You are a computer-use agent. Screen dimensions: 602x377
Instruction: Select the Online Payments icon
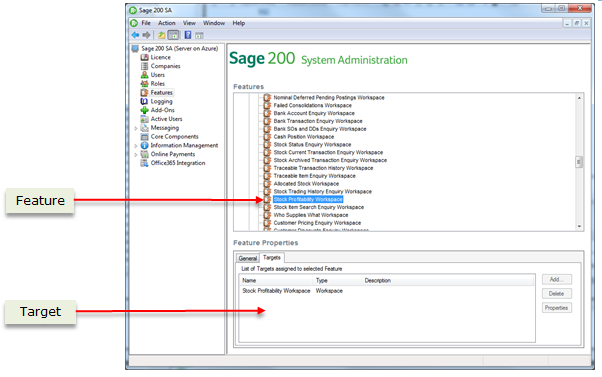click(x=144, y=154)
